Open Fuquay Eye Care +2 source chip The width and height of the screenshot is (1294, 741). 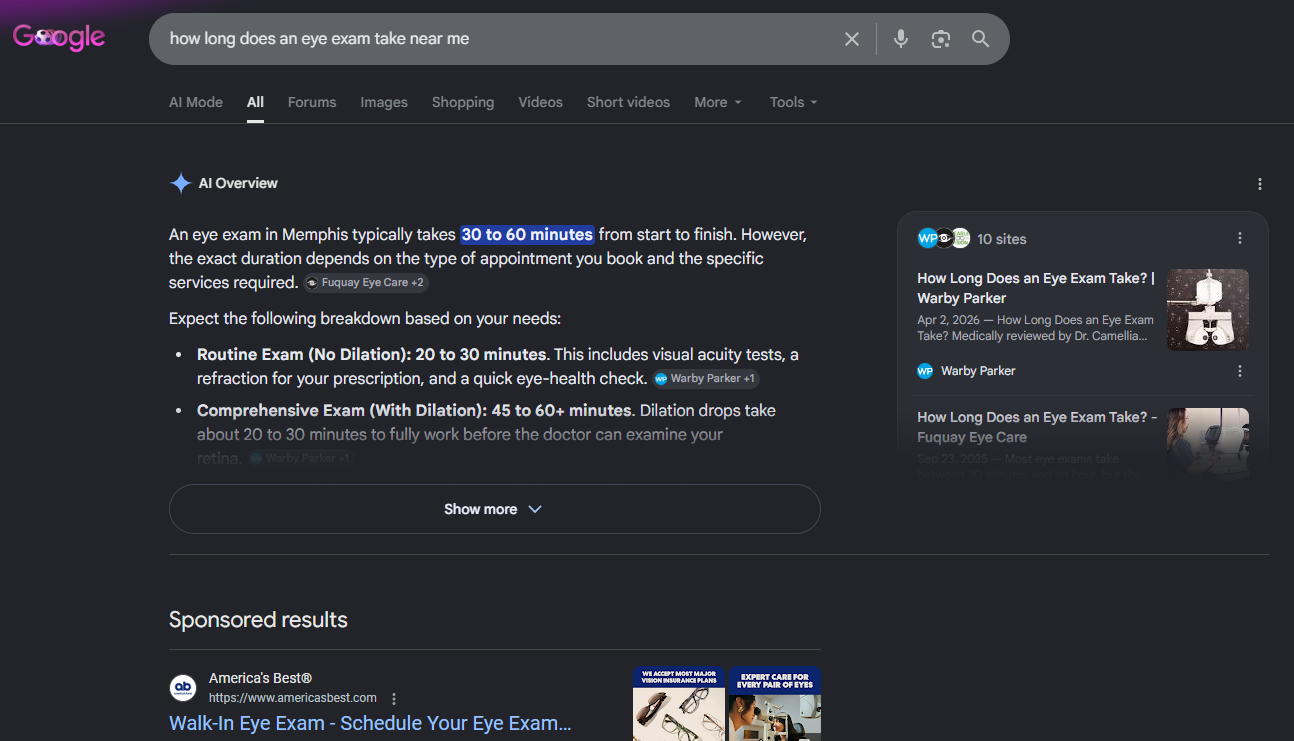[366, 283]
